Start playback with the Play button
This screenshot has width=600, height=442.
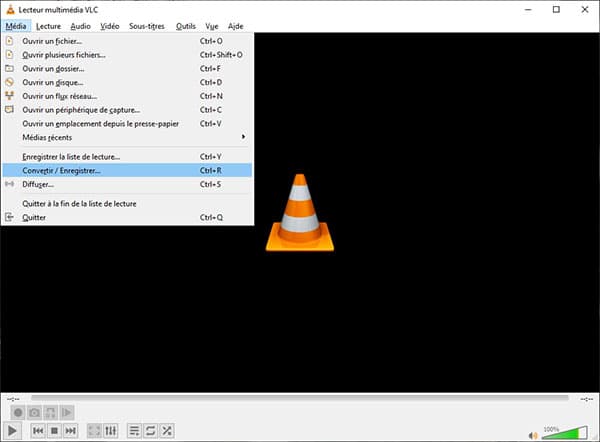click(x=12, y=431)
